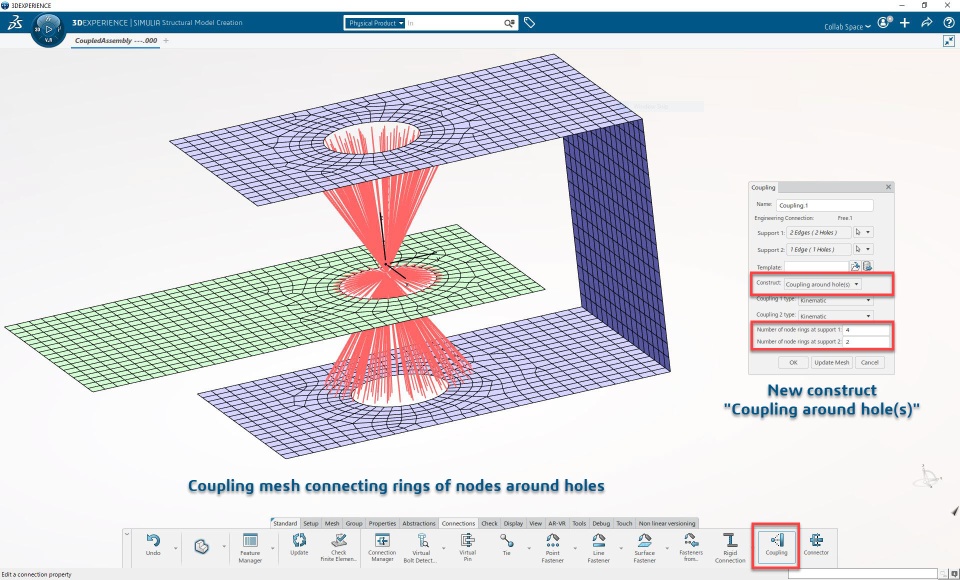Click the Support 1 field '2 Edges'
960x580 pixels.
click(818, 232)
